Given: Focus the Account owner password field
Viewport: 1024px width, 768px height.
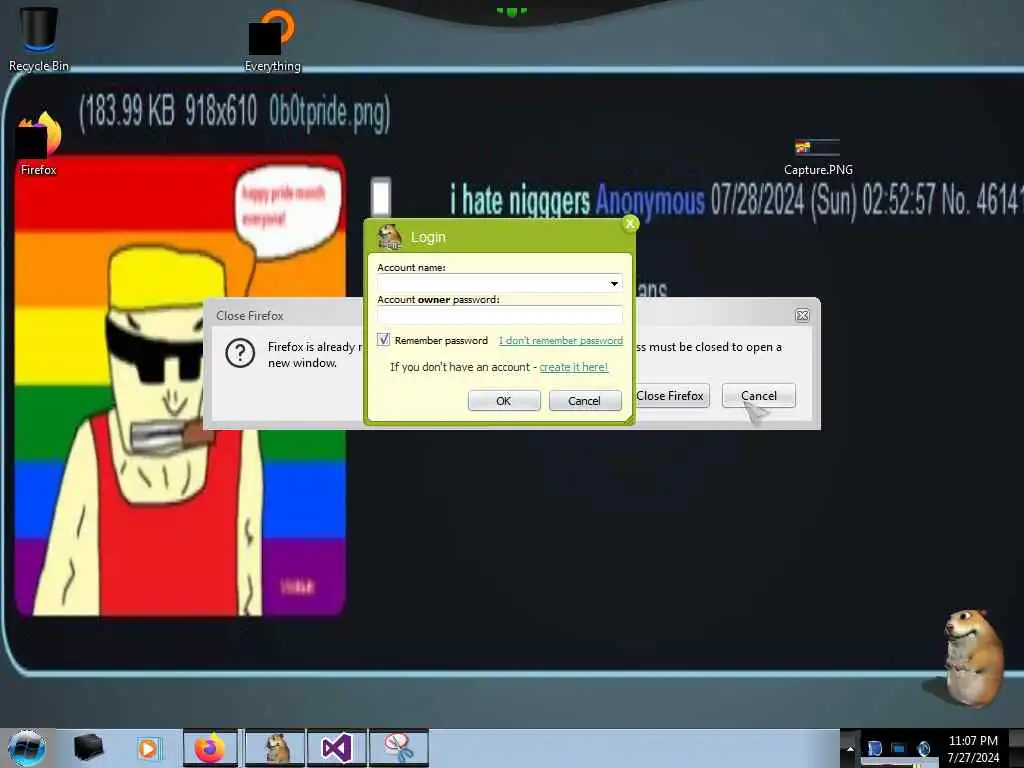Looking at the screenshot, I should 500,315.
